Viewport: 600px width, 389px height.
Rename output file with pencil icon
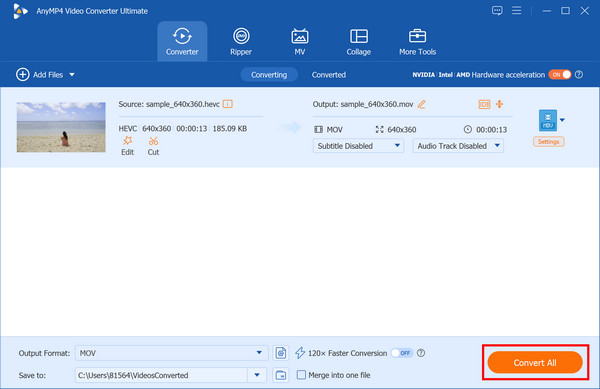click(x=421, y=104)
